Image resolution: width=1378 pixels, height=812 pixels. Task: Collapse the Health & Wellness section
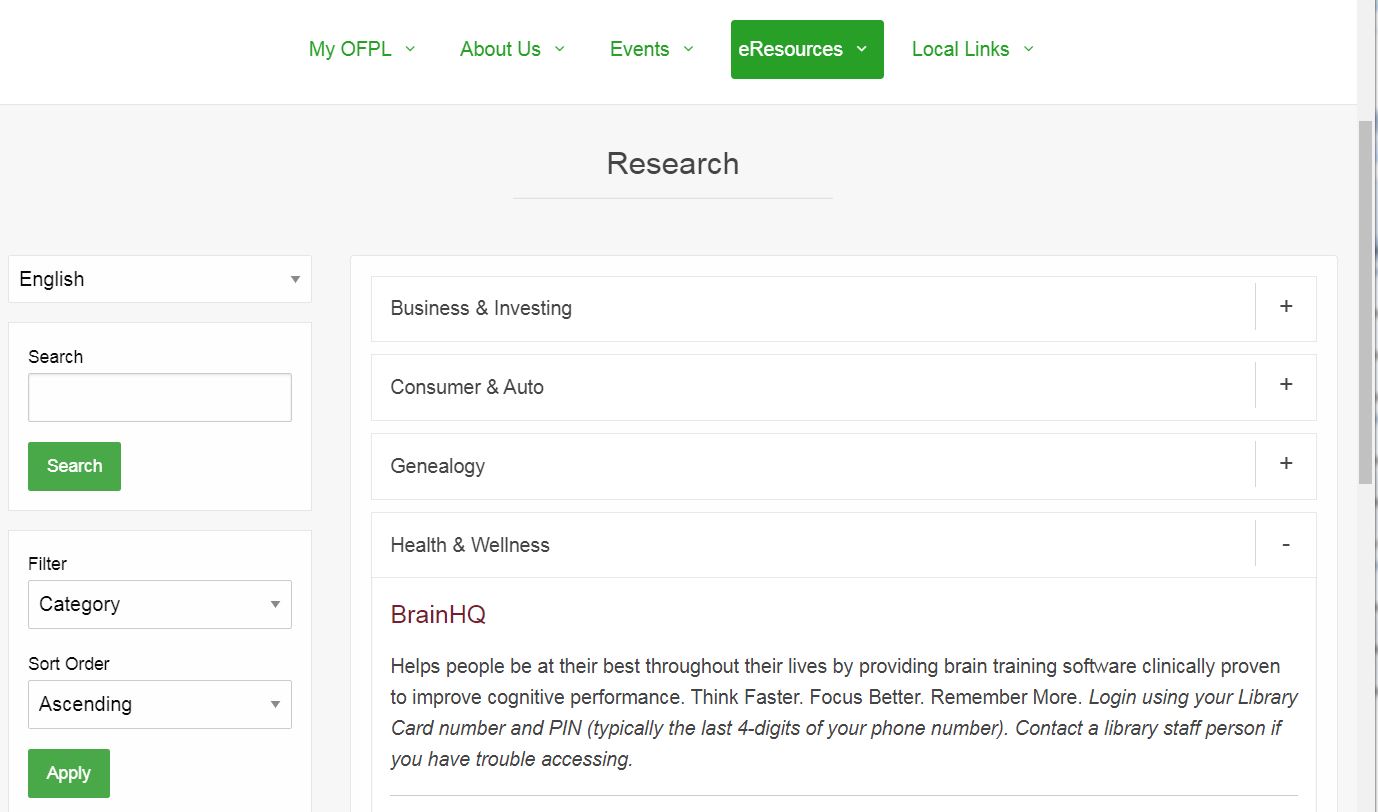1285,544
